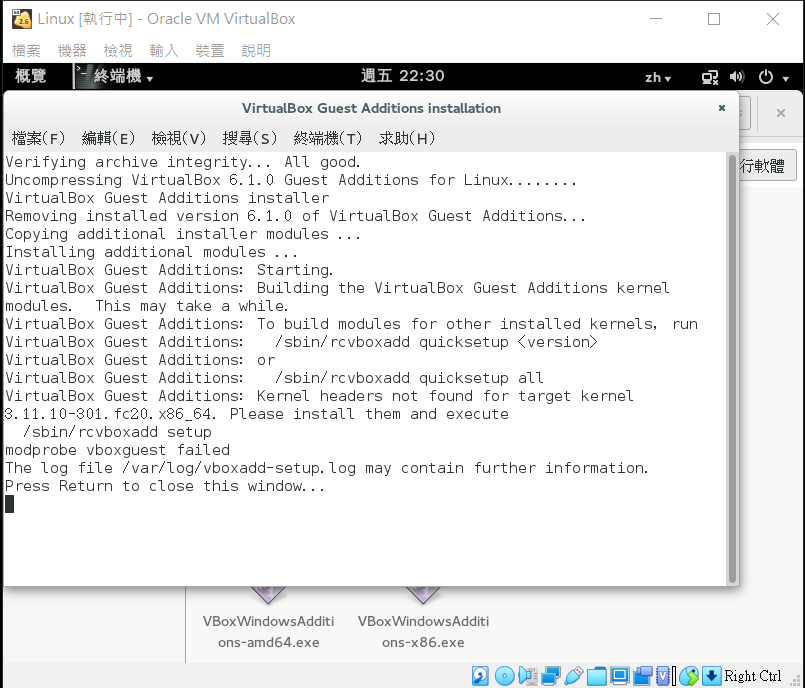The height and width of the screenshot is (688, 805).
Task: Open the VirtualBox 輸入 menu
Action: pos(164,50)
